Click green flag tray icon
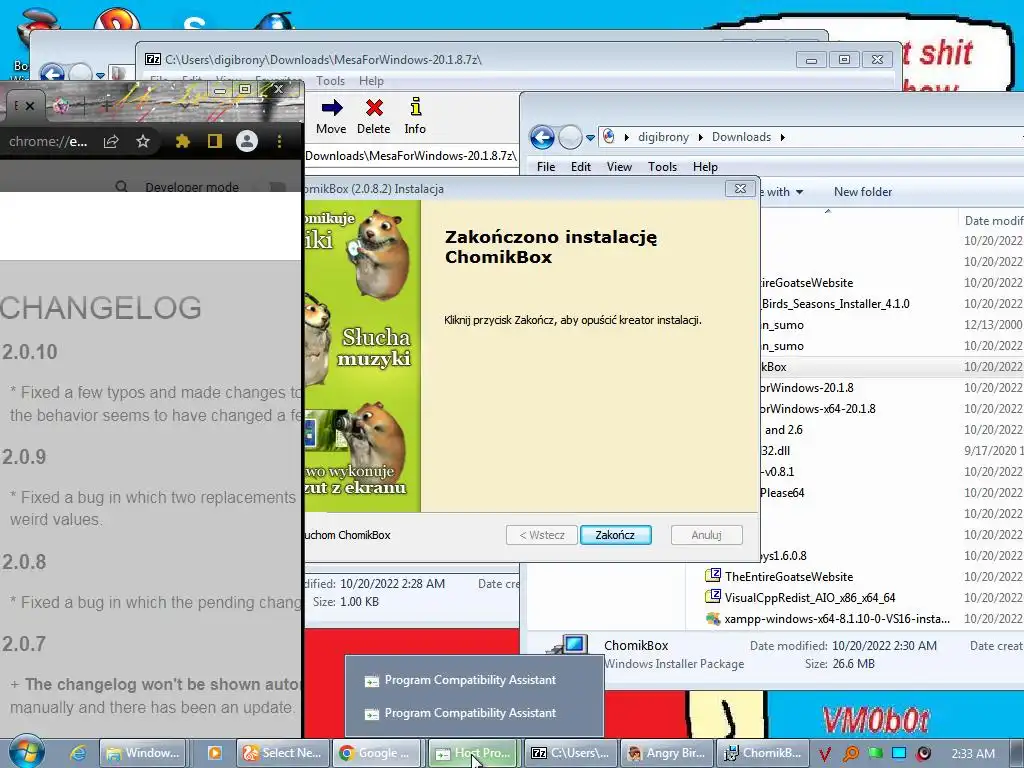 (x=875, y=754)
